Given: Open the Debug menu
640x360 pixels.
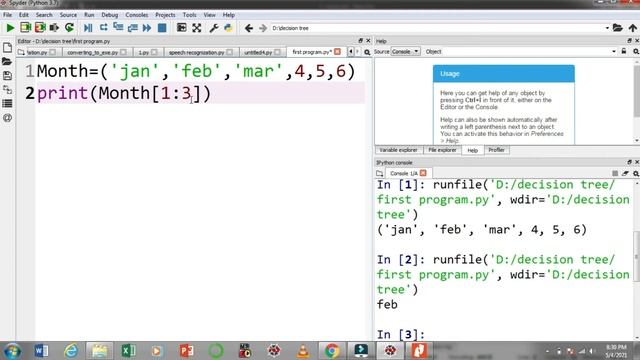Looking at the screenshot, I should tap(109, 15).
